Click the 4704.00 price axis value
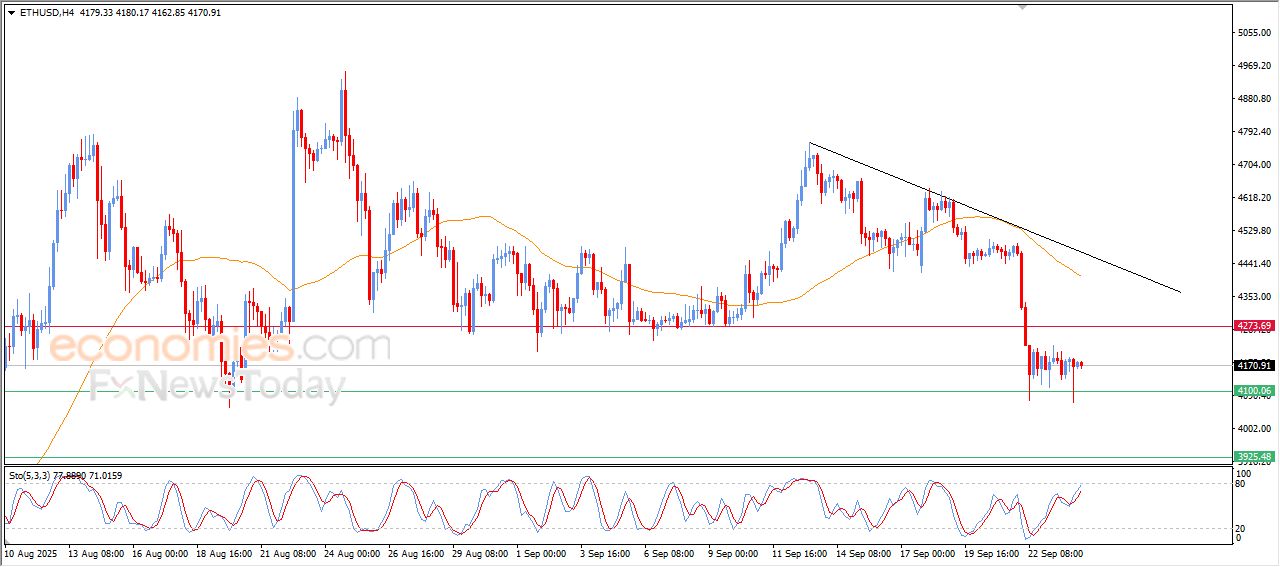This screenshot has width=1280, height=567. [x=1254, y=165]
